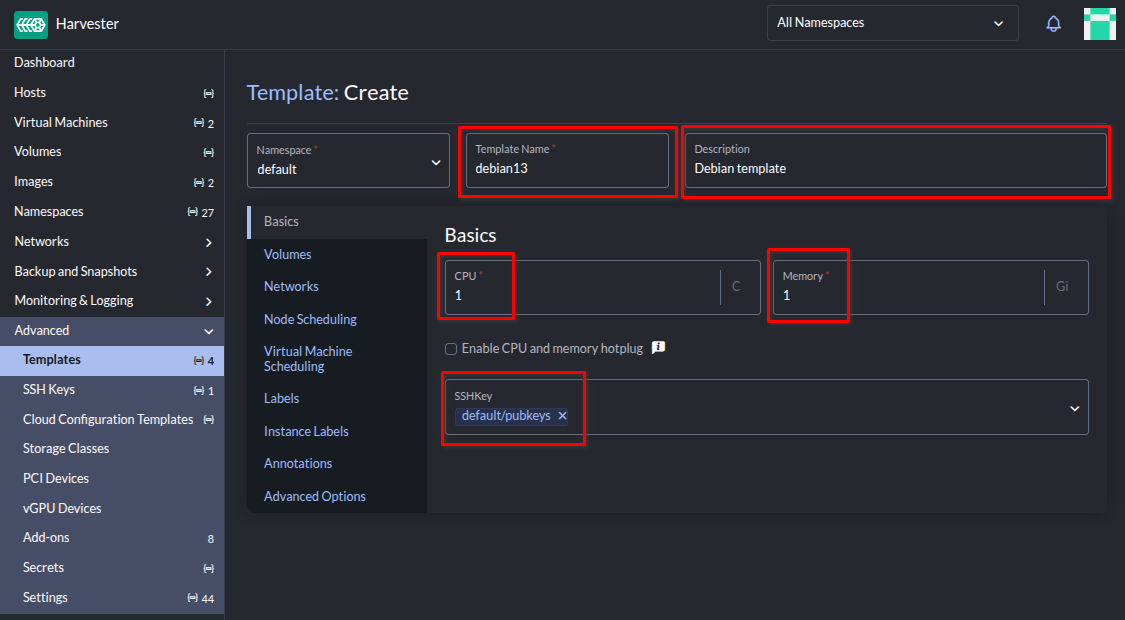The image size is (1125, 620).
Task: Remove the default/pubkeys SSH key tag
Action: 562,416
